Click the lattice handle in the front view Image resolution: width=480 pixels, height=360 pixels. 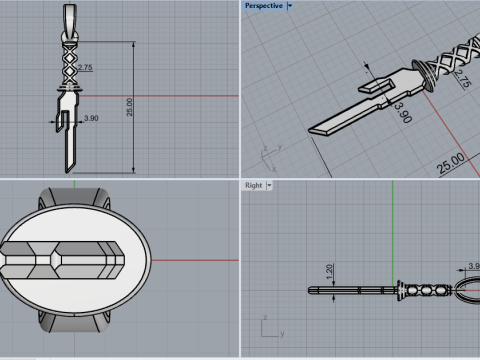pos(69,65)
